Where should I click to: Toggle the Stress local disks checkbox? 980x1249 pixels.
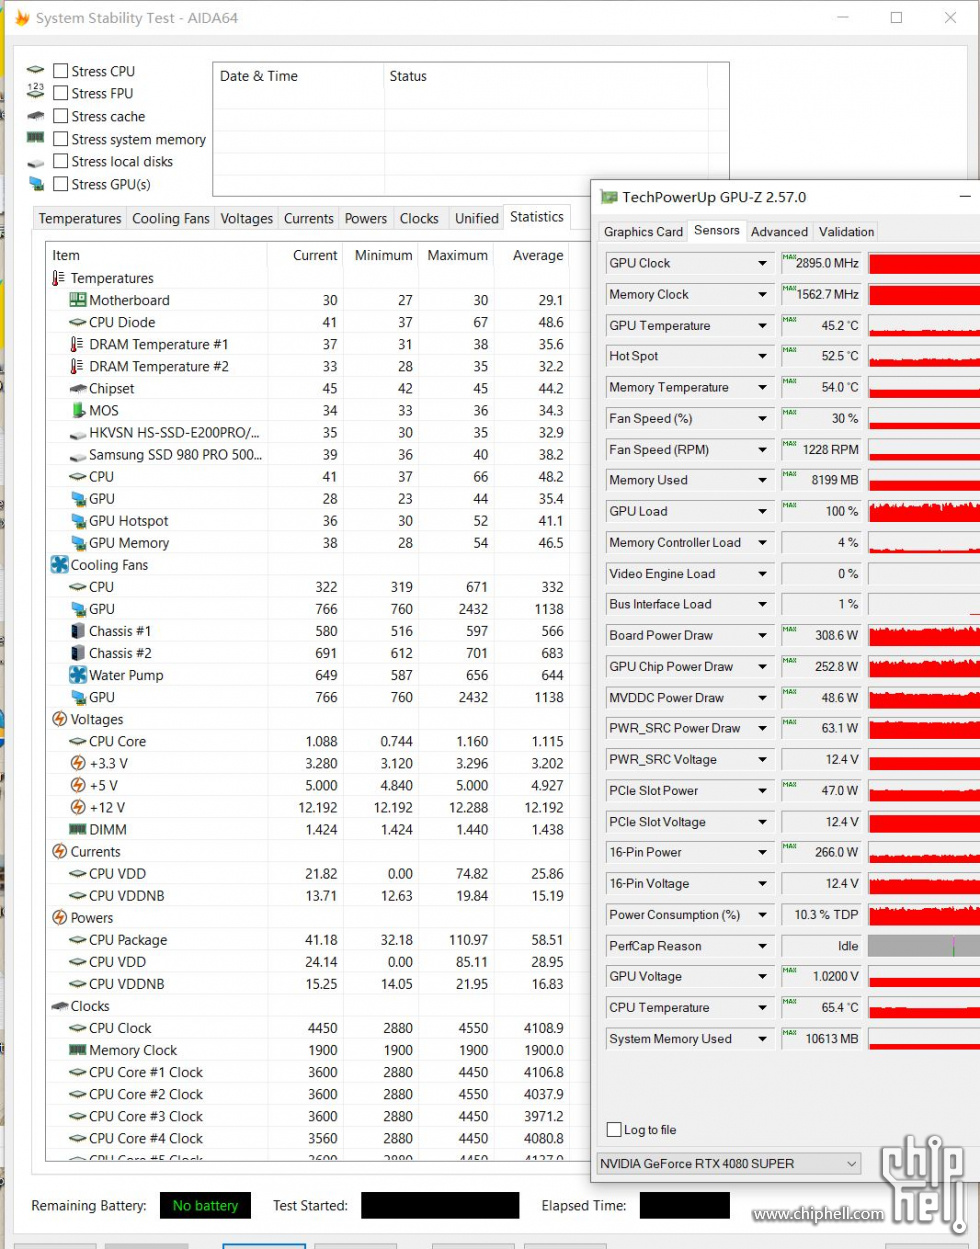tap(61, 161)
